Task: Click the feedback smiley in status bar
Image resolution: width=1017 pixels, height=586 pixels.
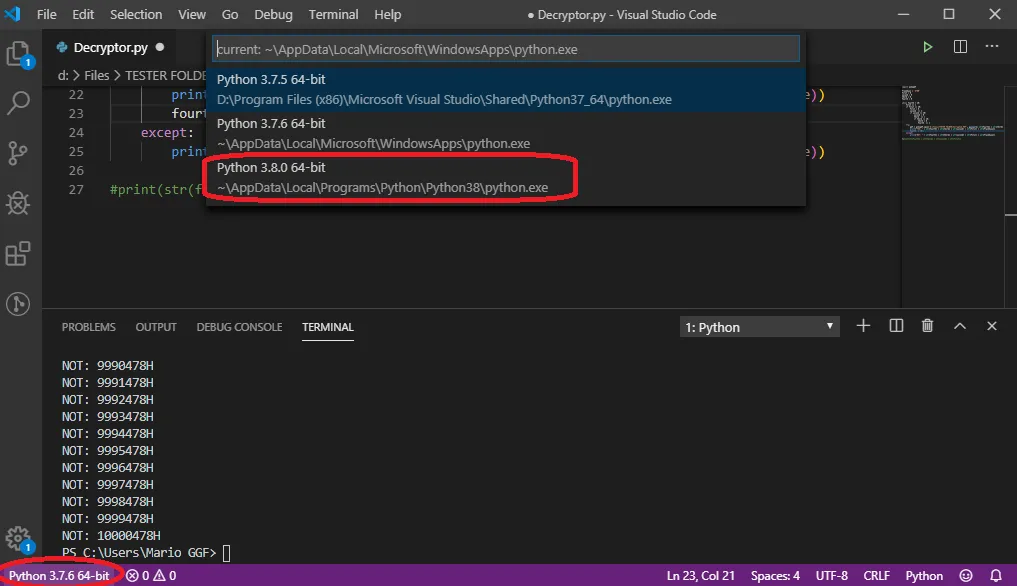Action: click(966, 576)
